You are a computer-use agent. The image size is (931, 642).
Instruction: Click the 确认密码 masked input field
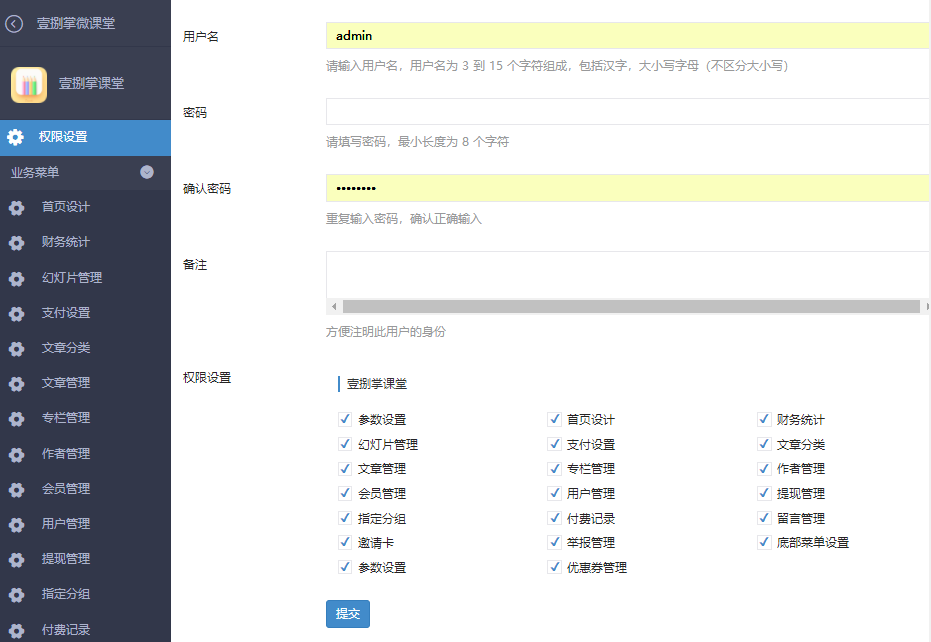point(628,188)
